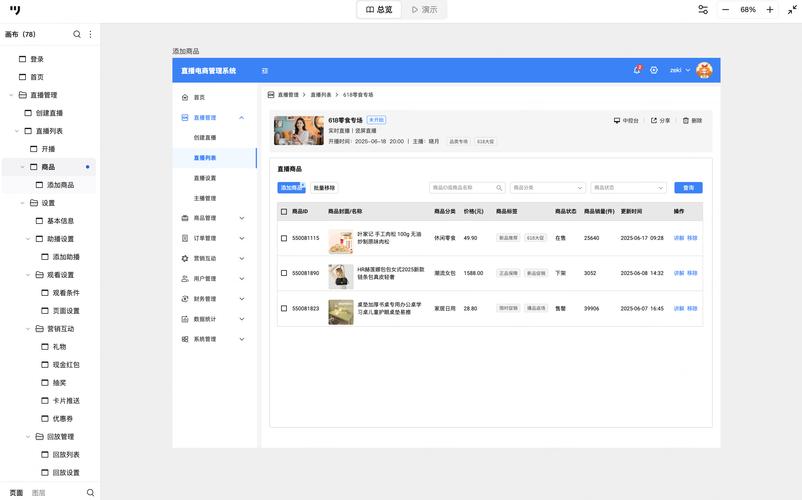
Task: Click 订单管理 sidebar icon
Action: pyautogui.click(x=185, y=238)
